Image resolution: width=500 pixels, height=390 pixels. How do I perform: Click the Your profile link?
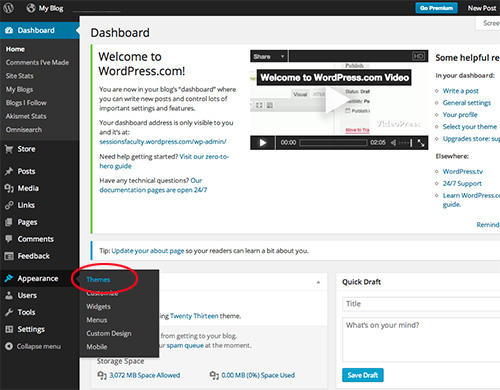(460, 115)
